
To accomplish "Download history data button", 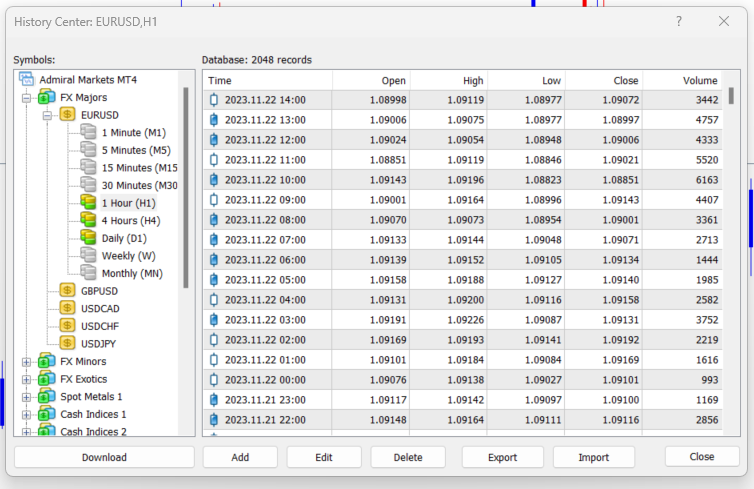I will tap(104, 457).
